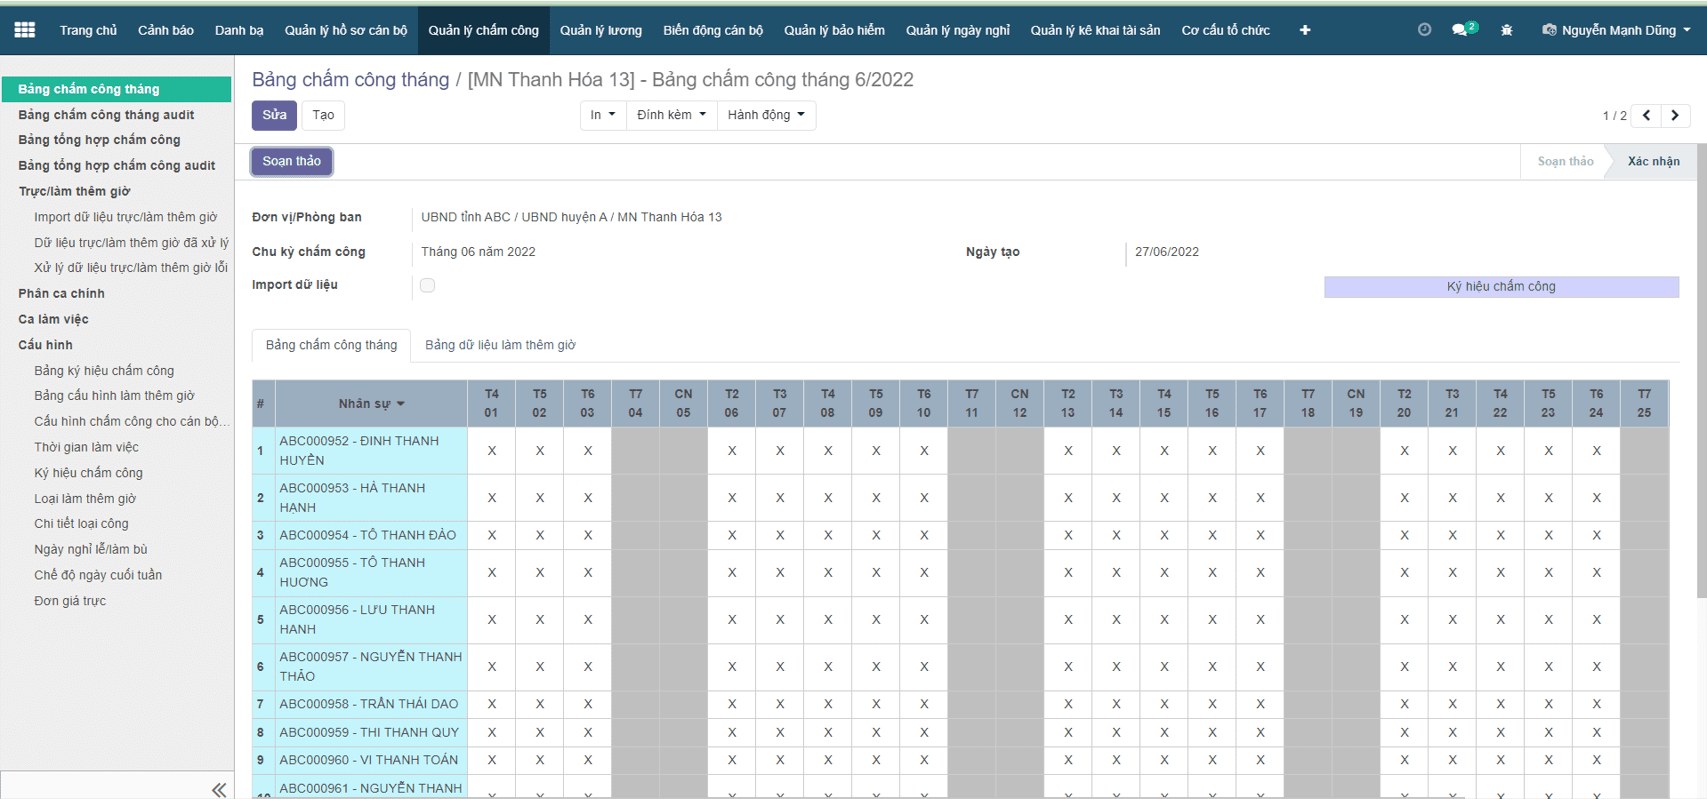
Task: Click the Soạn thảo action button
Action: [x=292, y=161]
